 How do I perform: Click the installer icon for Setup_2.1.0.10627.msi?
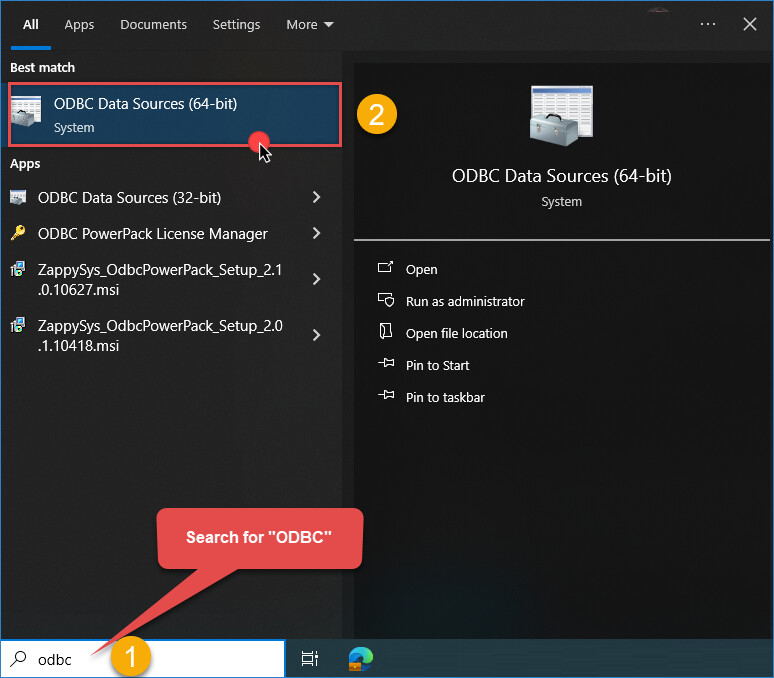pos(18,269)
